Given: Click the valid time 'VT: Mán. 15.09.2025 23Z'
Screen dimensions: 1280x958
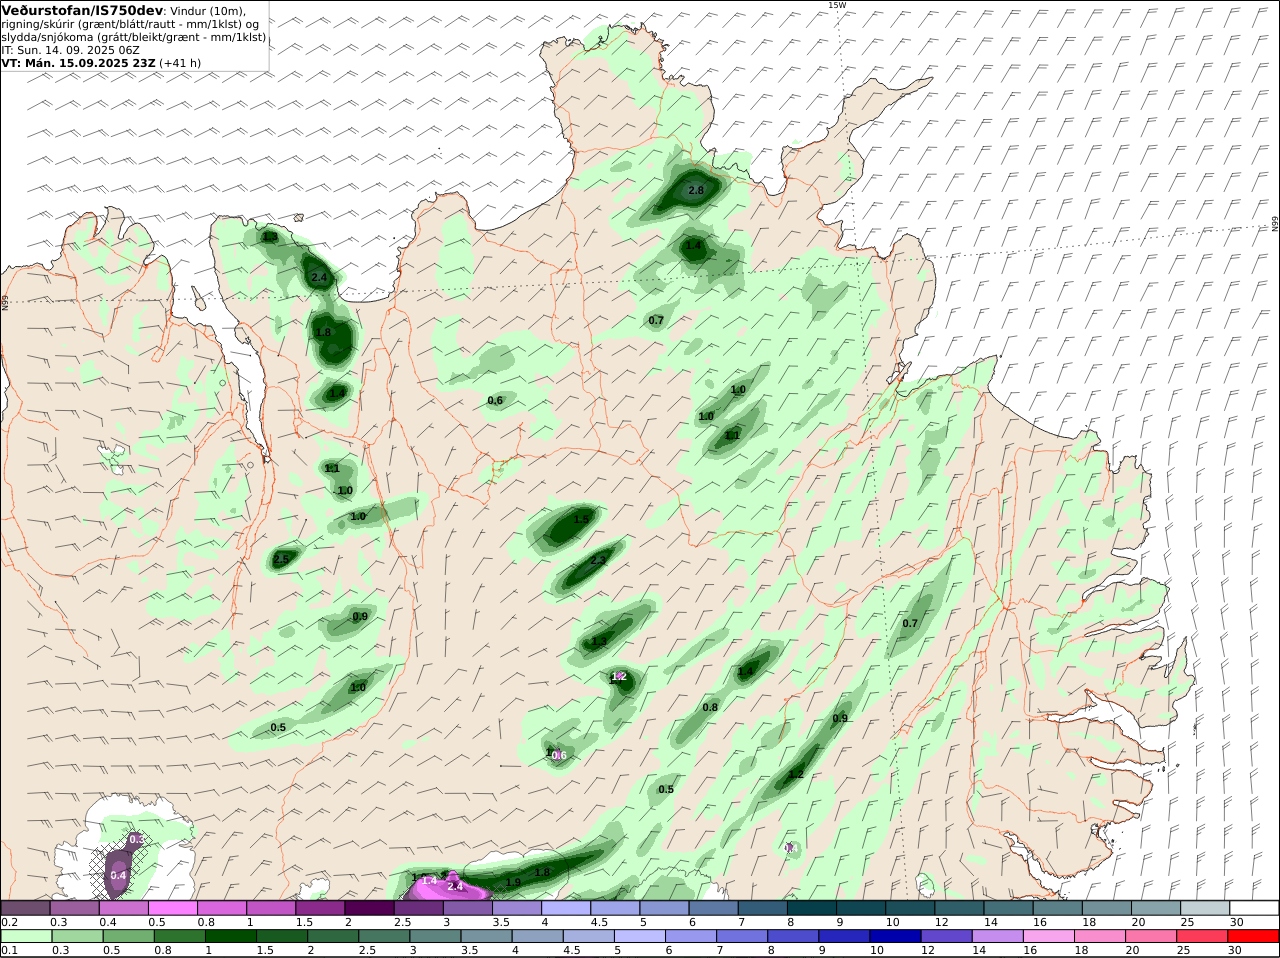Looking at the screenshot, I should [79, 62].
